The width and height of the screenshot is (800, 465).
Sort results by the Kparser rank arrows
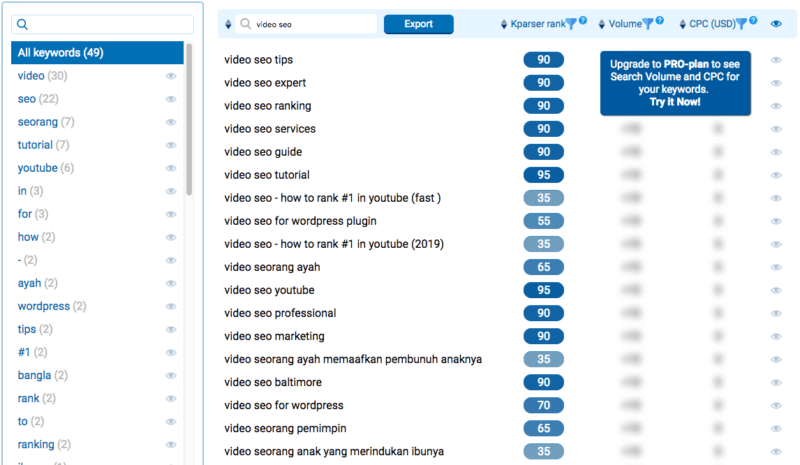click(502, 24)
